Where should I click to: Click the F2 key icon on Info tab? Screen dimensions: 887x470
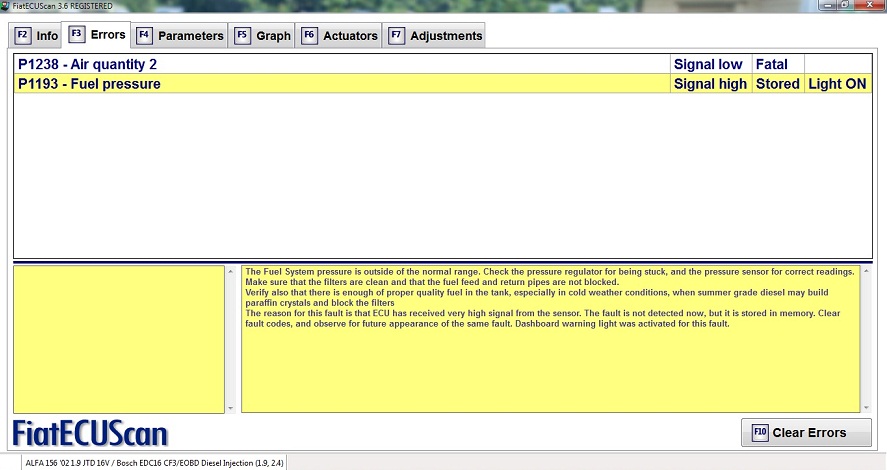(x=23, y=35)
